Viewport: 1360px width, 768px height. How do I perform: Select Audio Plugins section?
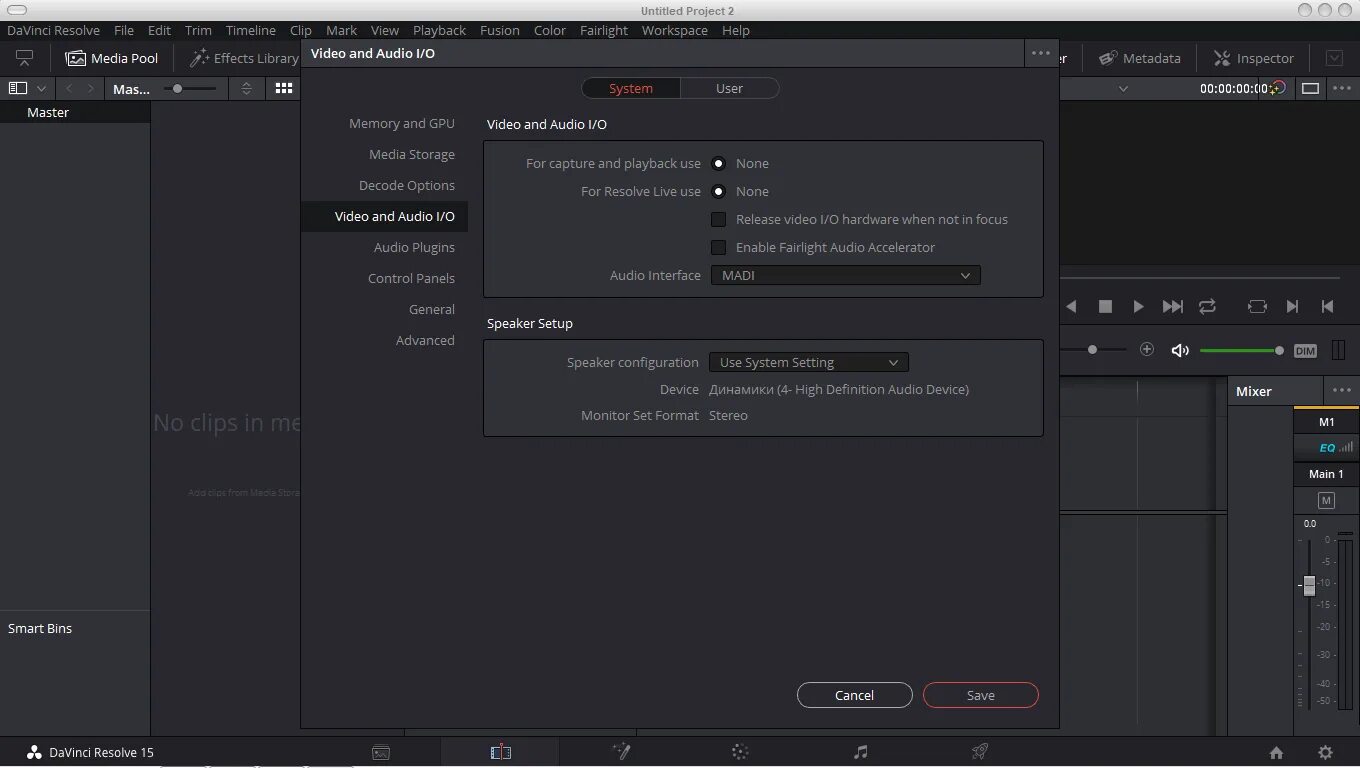point(414,247)
